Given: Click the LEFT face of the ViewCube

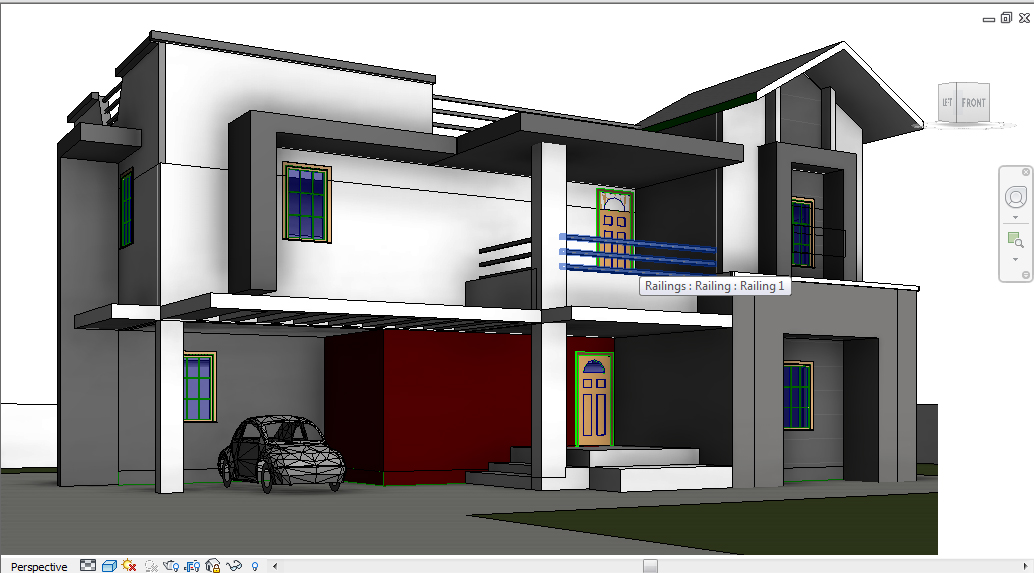Looking at the screenshot, I should [947, 103].
